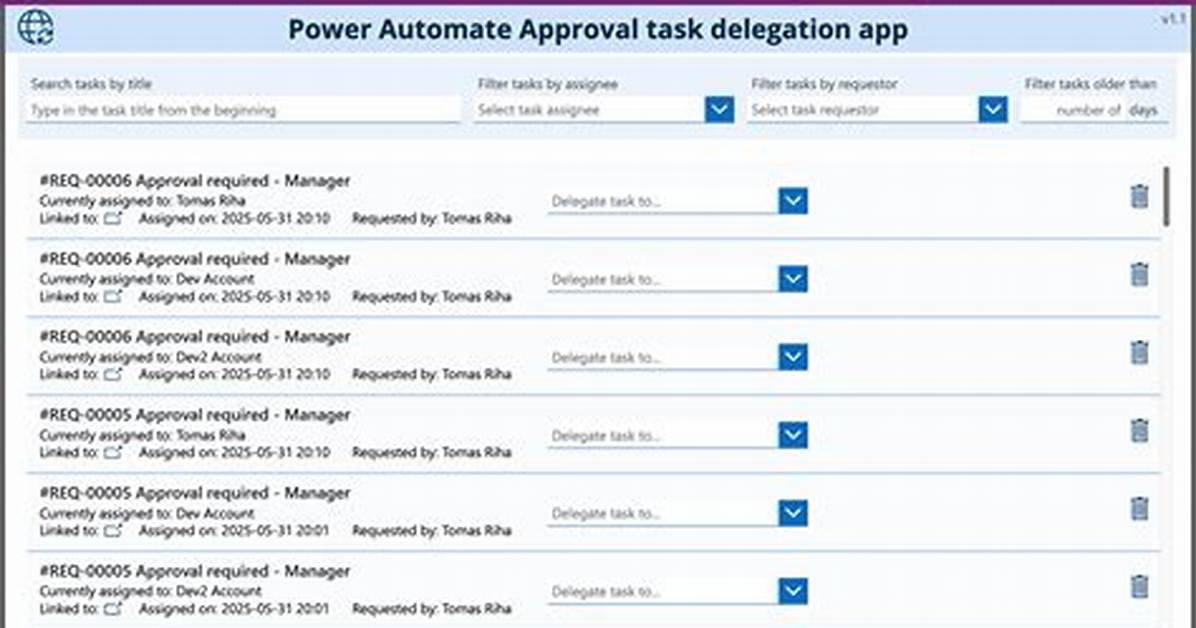Select the REQ-00005 title assigned to Dev Account
The width and height of the screenshot is (1196, 628).
click(195, 493)
